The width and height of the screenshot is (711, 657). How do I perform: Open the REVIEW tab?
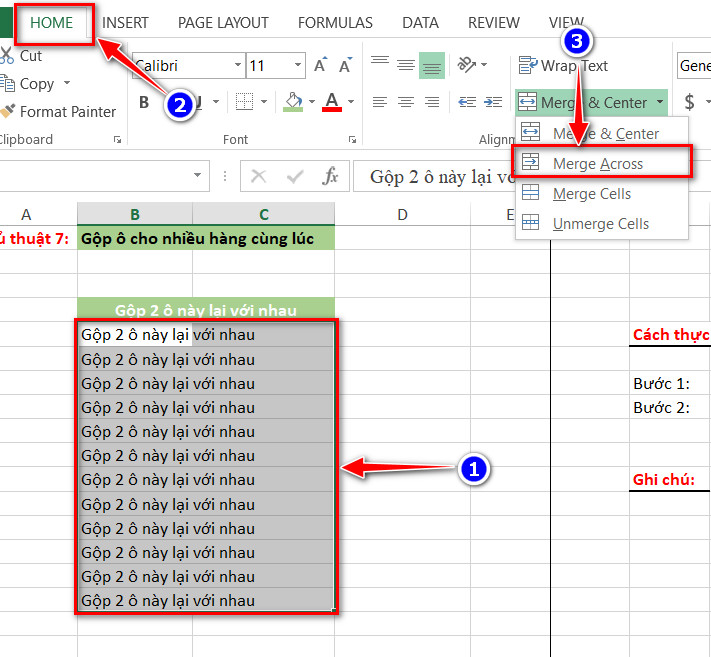coord(494,23)
